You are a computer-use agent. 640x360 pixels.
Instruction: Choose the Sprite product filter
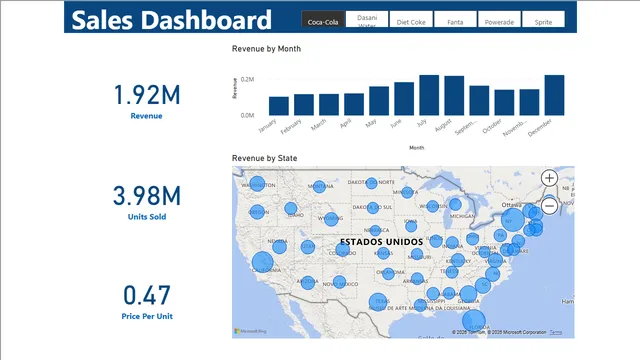[543, 19]
